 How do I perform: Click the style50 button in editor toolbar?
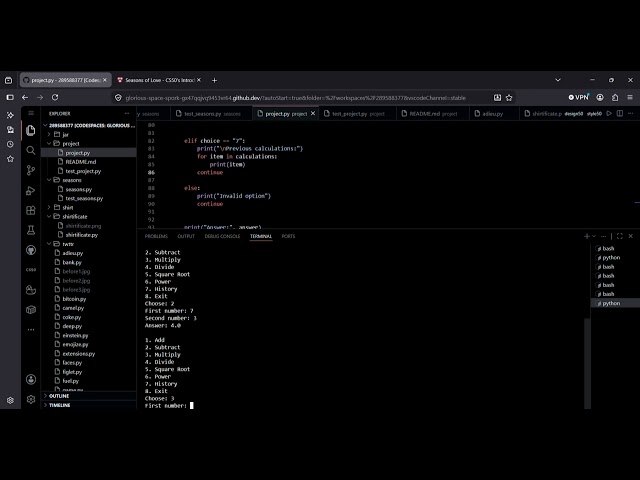tap(594, 113)
